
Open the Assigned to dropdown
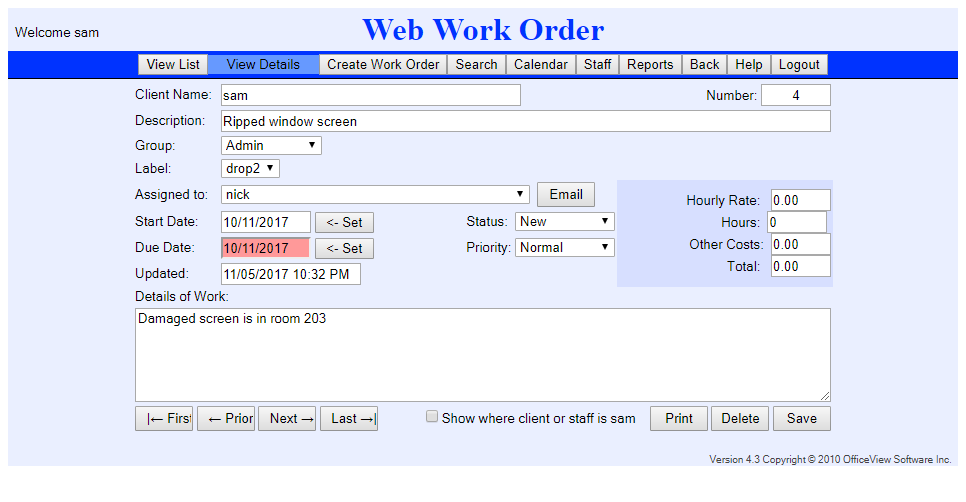click(x=375, y=194)
